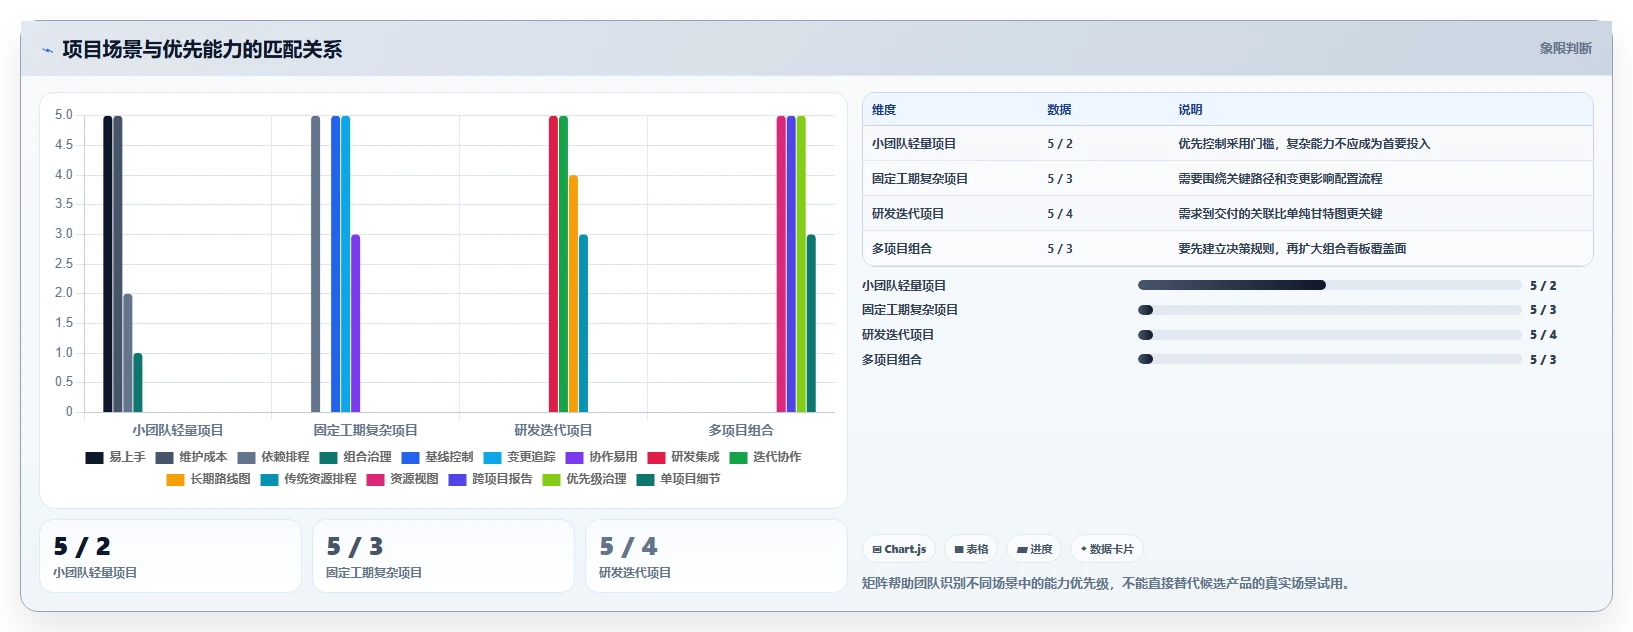Toggle the 易上手 legend series

[x=115, y=457]
